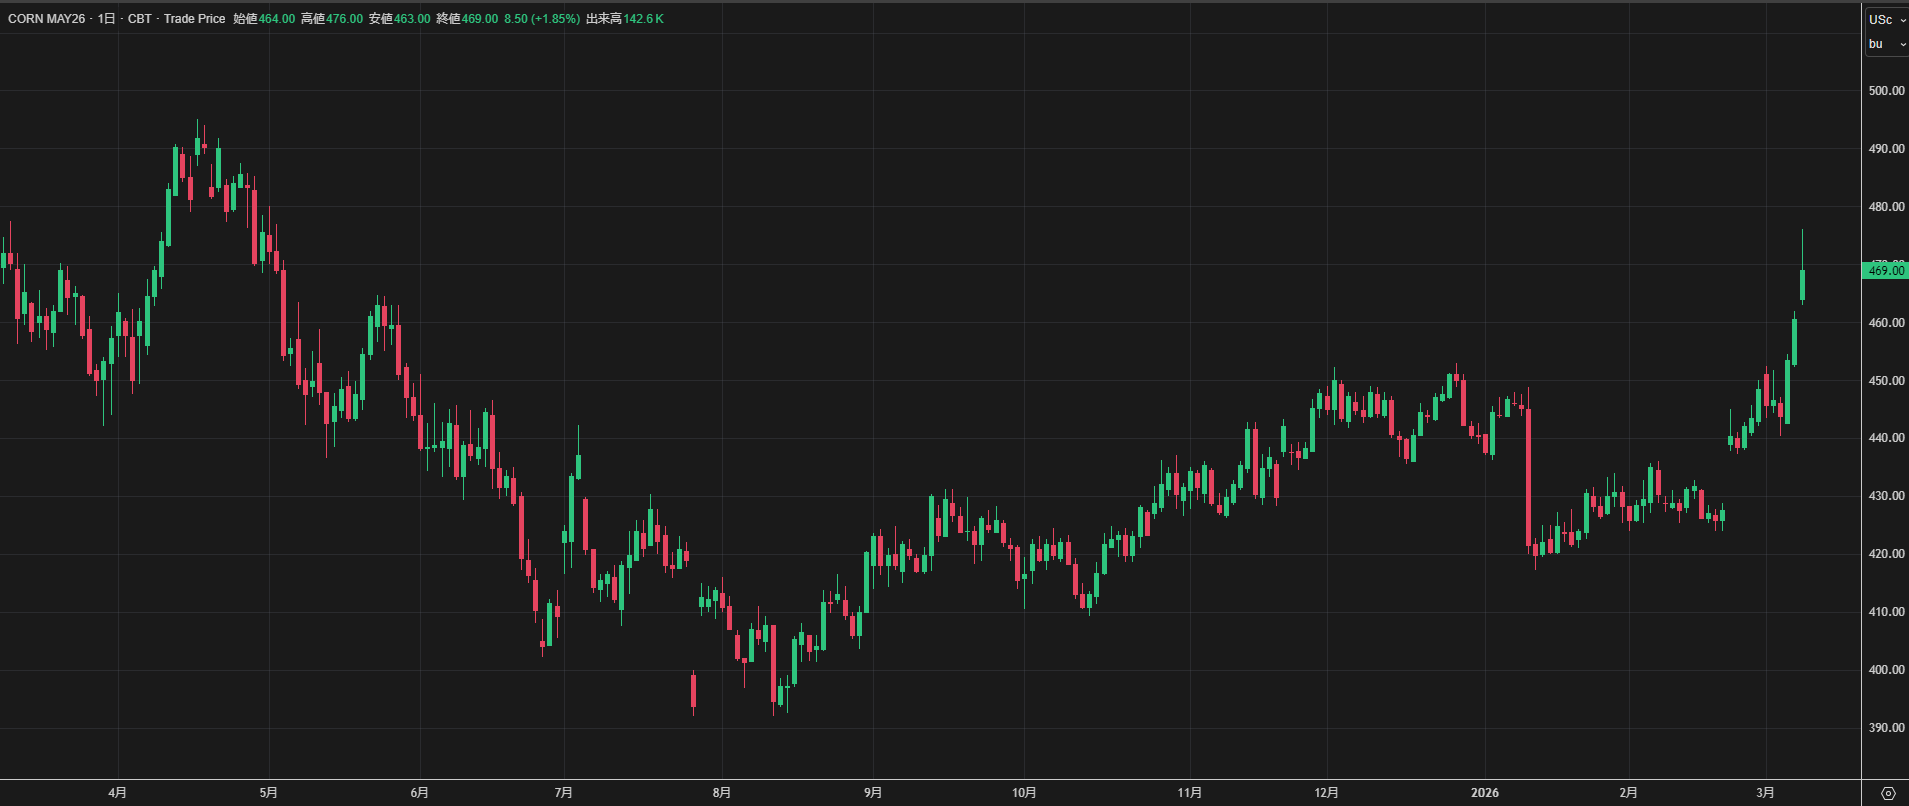
Task: Click the green 469.00 current price tag
Action: [x=1885, y=270]
